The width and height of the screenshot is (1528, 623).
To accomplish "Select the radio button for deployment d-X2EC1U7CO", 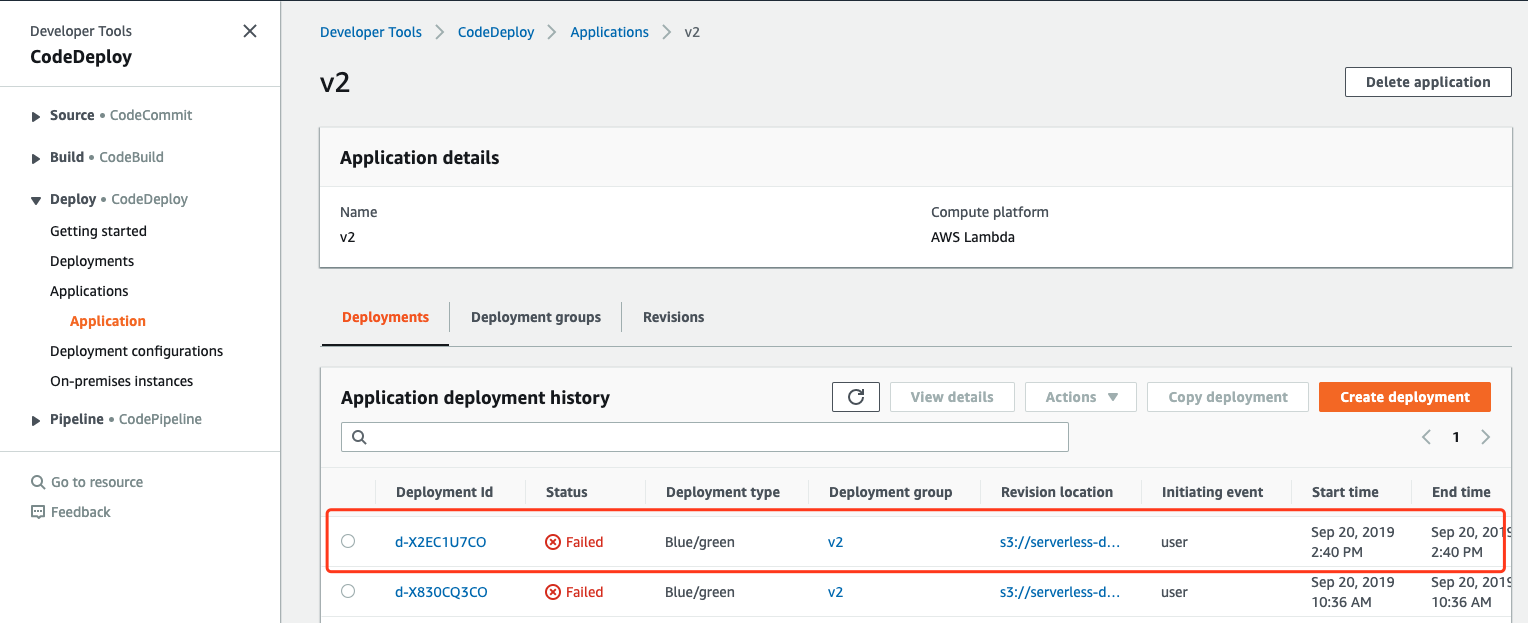I will point(348,541).
